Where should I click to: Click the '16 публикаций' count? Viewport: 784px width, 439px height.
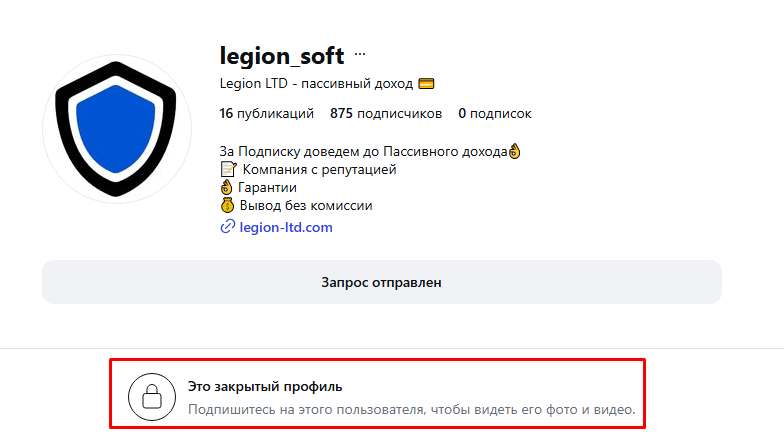266,114
